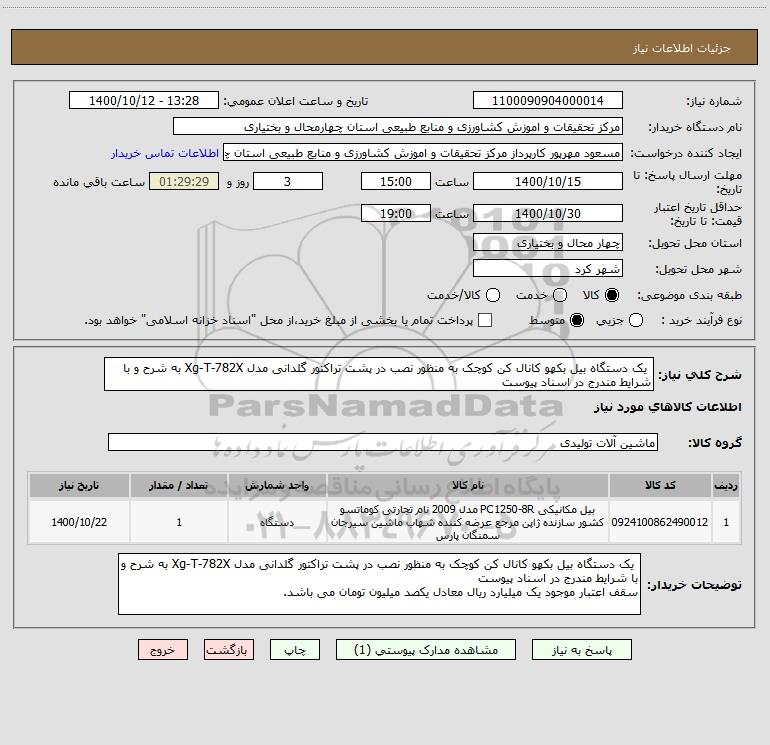The height and width of the screenshot is (745, 770).
Task: Select the خدمت radio button
Action: tap(560, 295)
